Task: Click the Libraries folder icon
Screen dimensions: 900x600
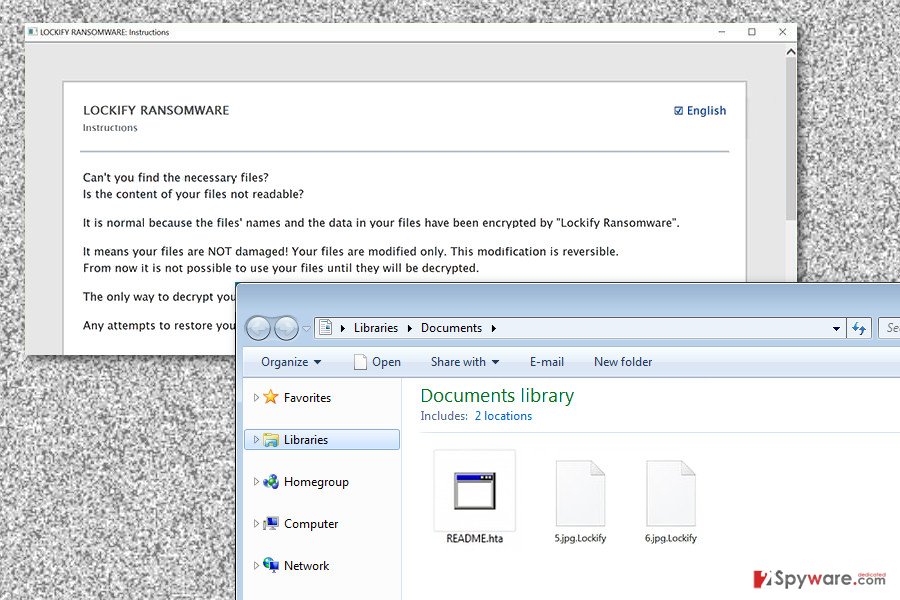Action: 271,440
